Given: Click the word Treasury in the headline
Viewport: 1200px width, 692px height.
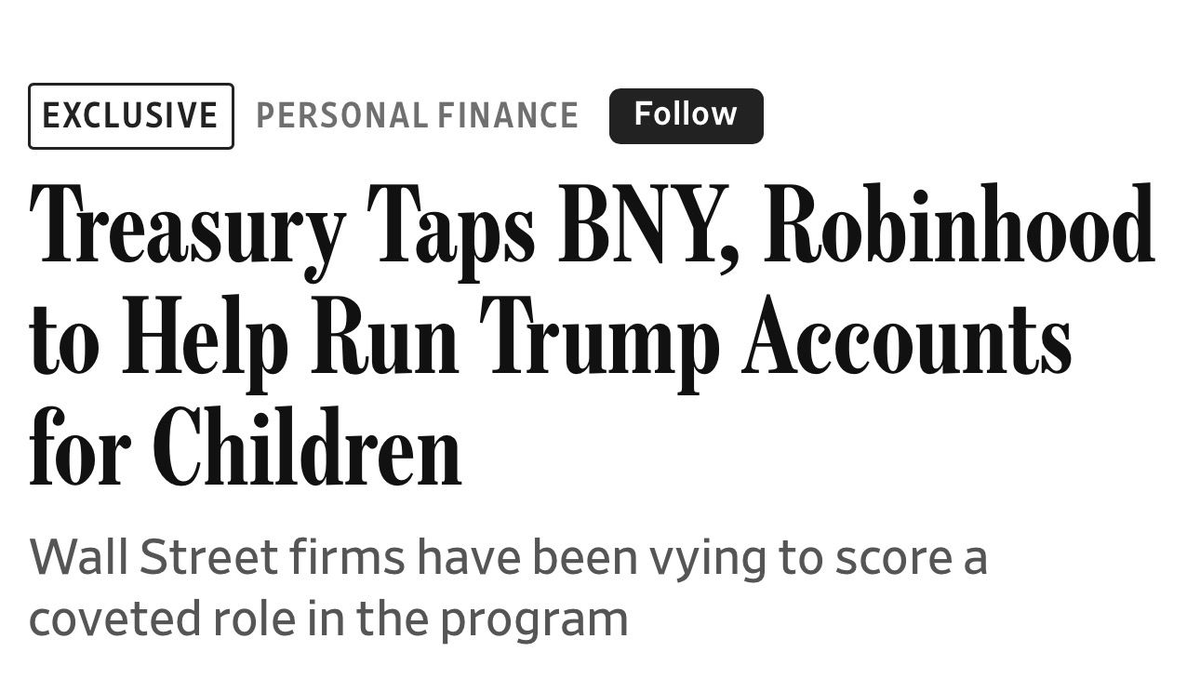Looking at the screenshot, I should pos(186,233).
